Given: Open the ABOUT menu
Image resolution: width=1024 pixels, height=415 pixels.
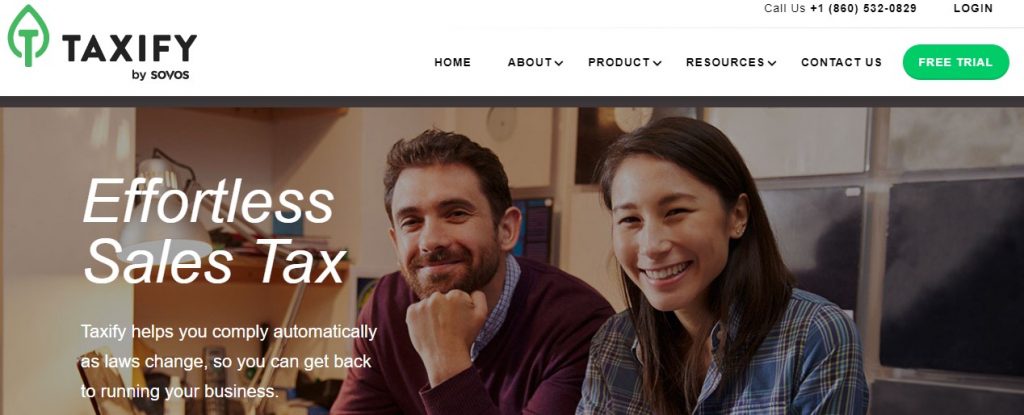Looking at the screenshot, I should tap(530, 62).
